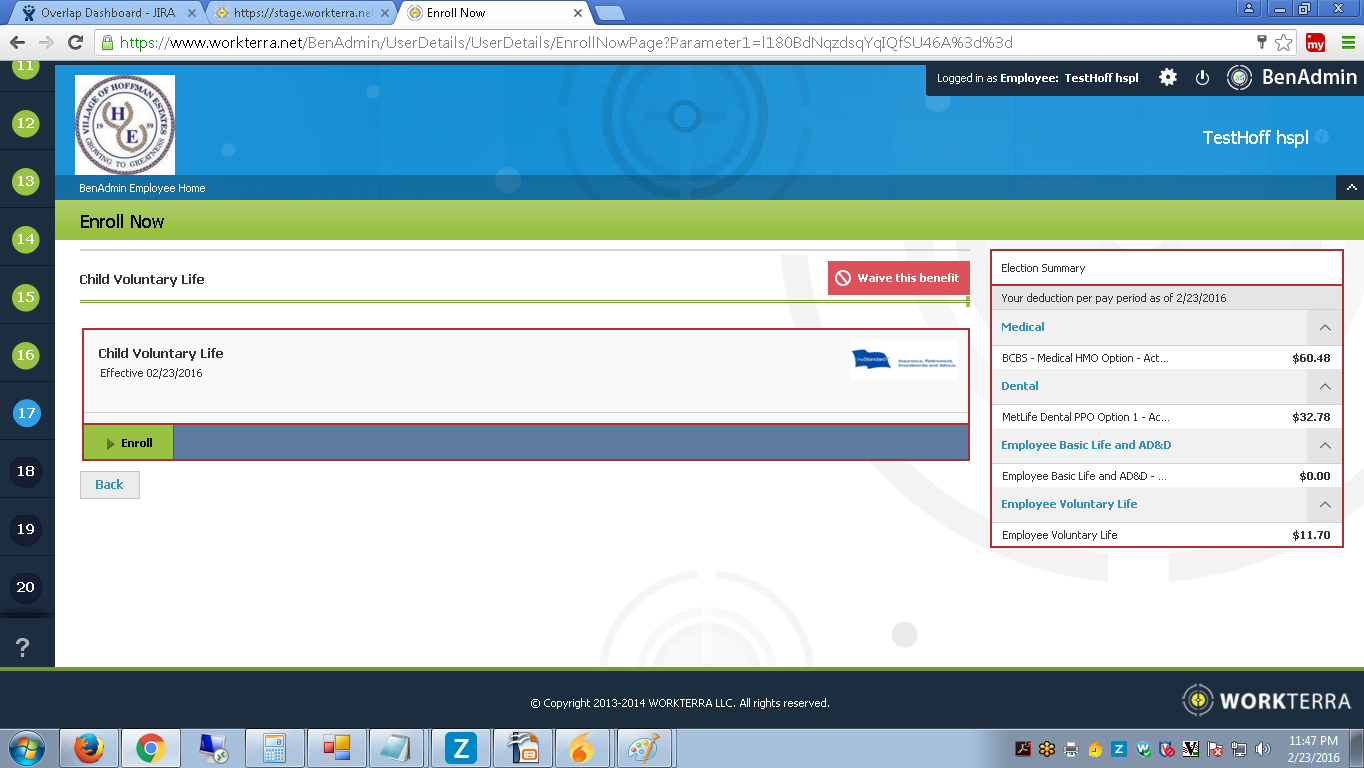Click the Village of Hoffman Estates logo
Viewport: 1364px width, 768px height.
point(125,125)
